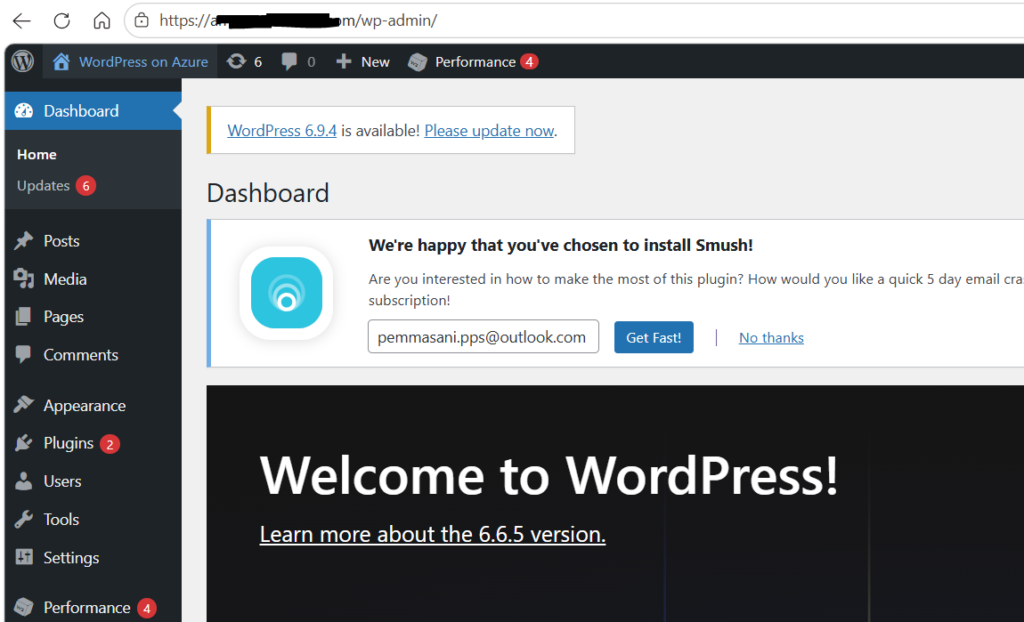Screen dimensions: 1024x622
Task: Click the WordPress 6.9.4 link
Action: [x=282, y=130]
